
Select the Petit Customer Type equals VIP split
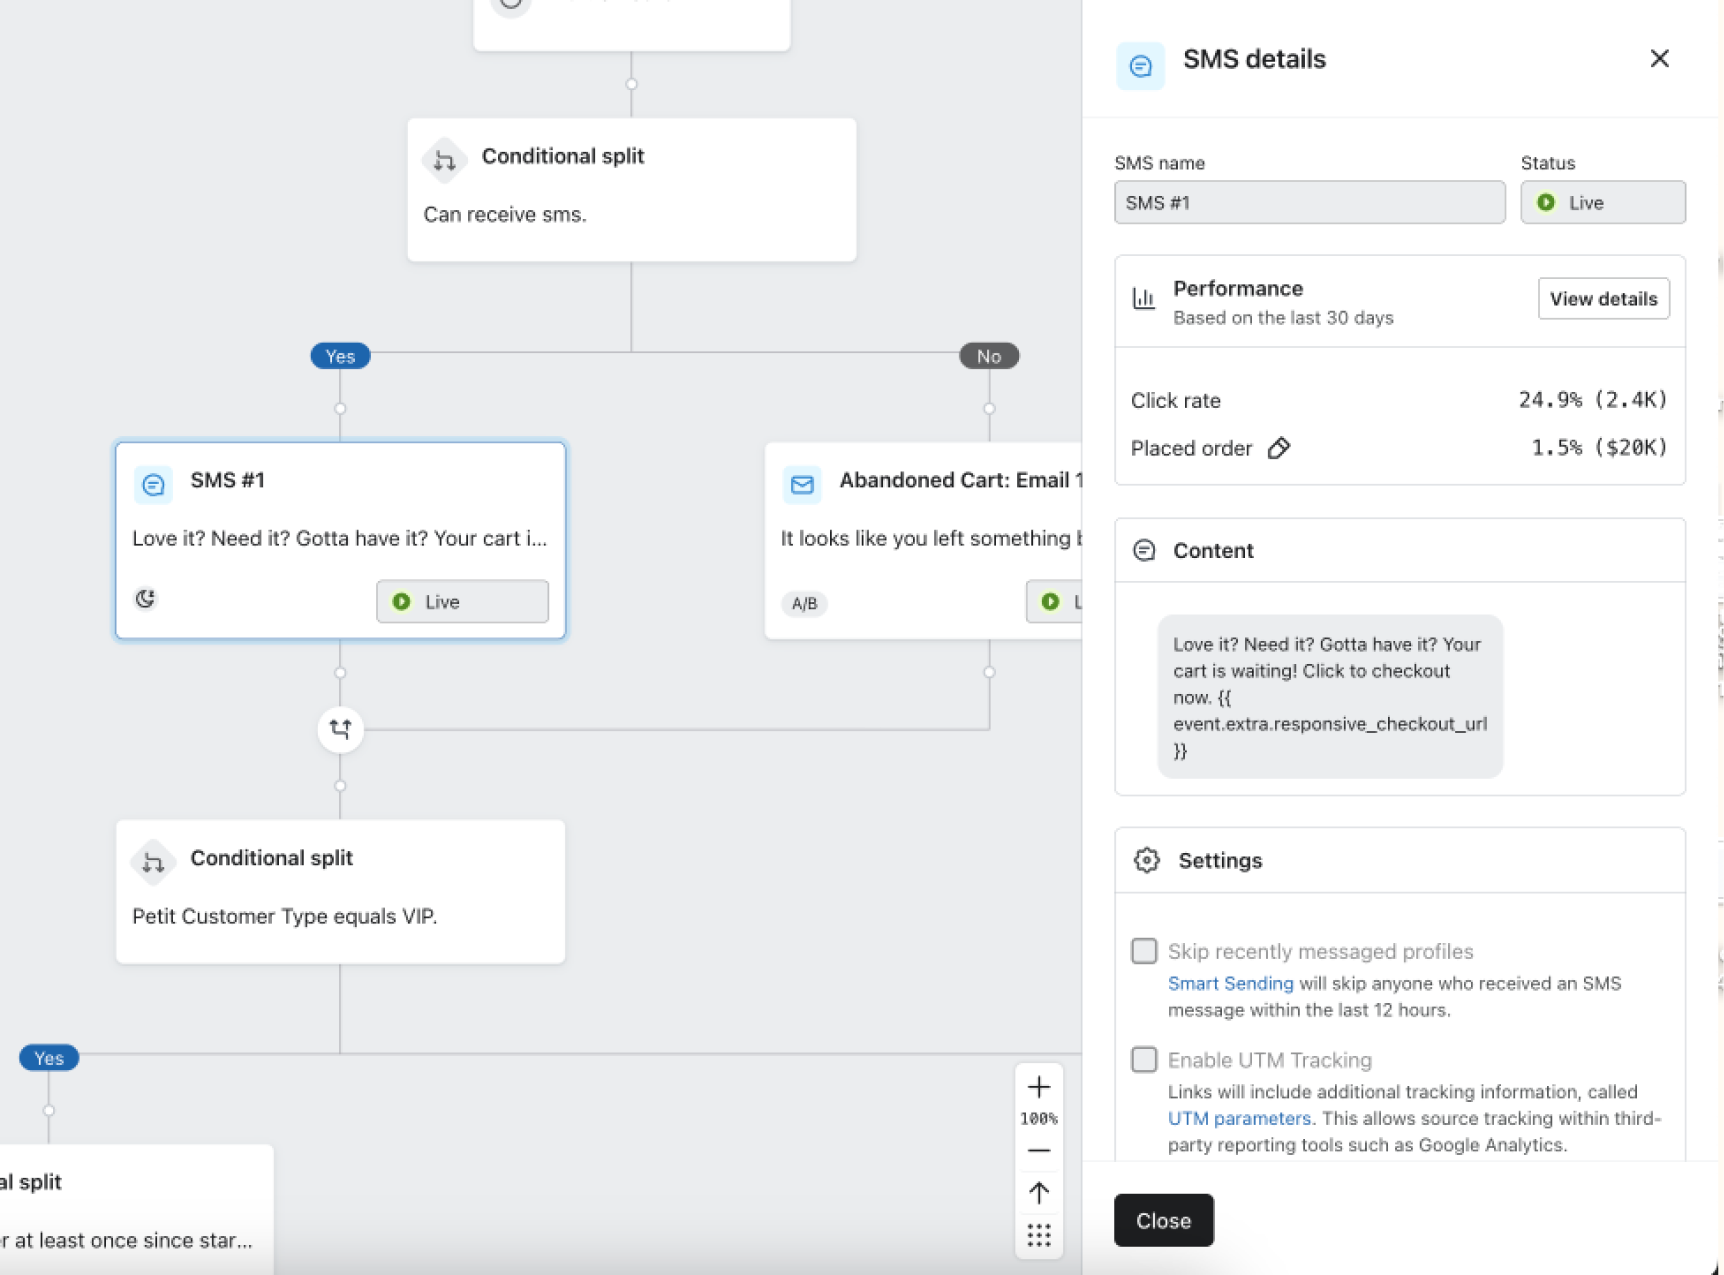340,891
